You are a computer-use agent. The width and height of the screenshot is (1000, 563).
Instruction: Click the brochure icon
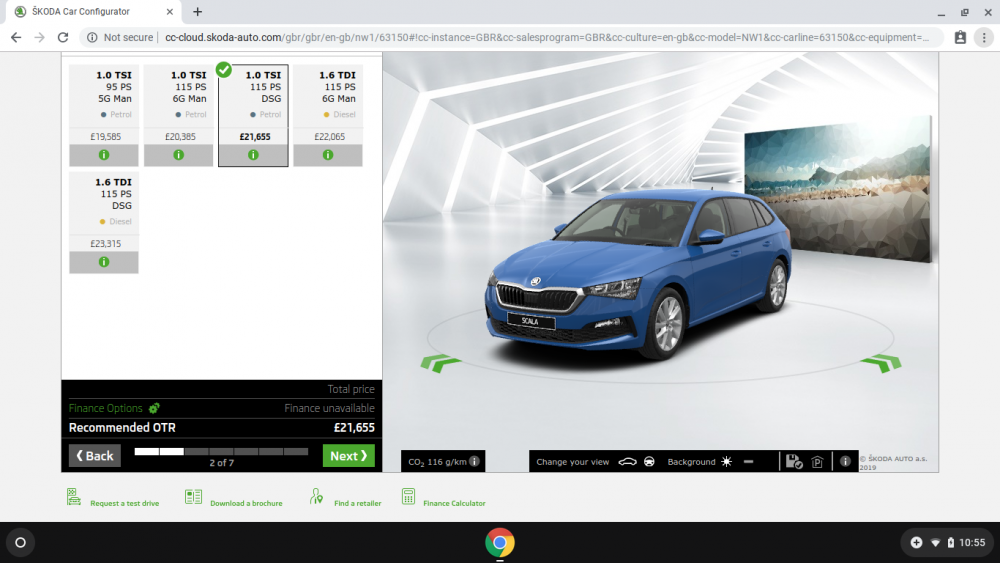point(193,497)
